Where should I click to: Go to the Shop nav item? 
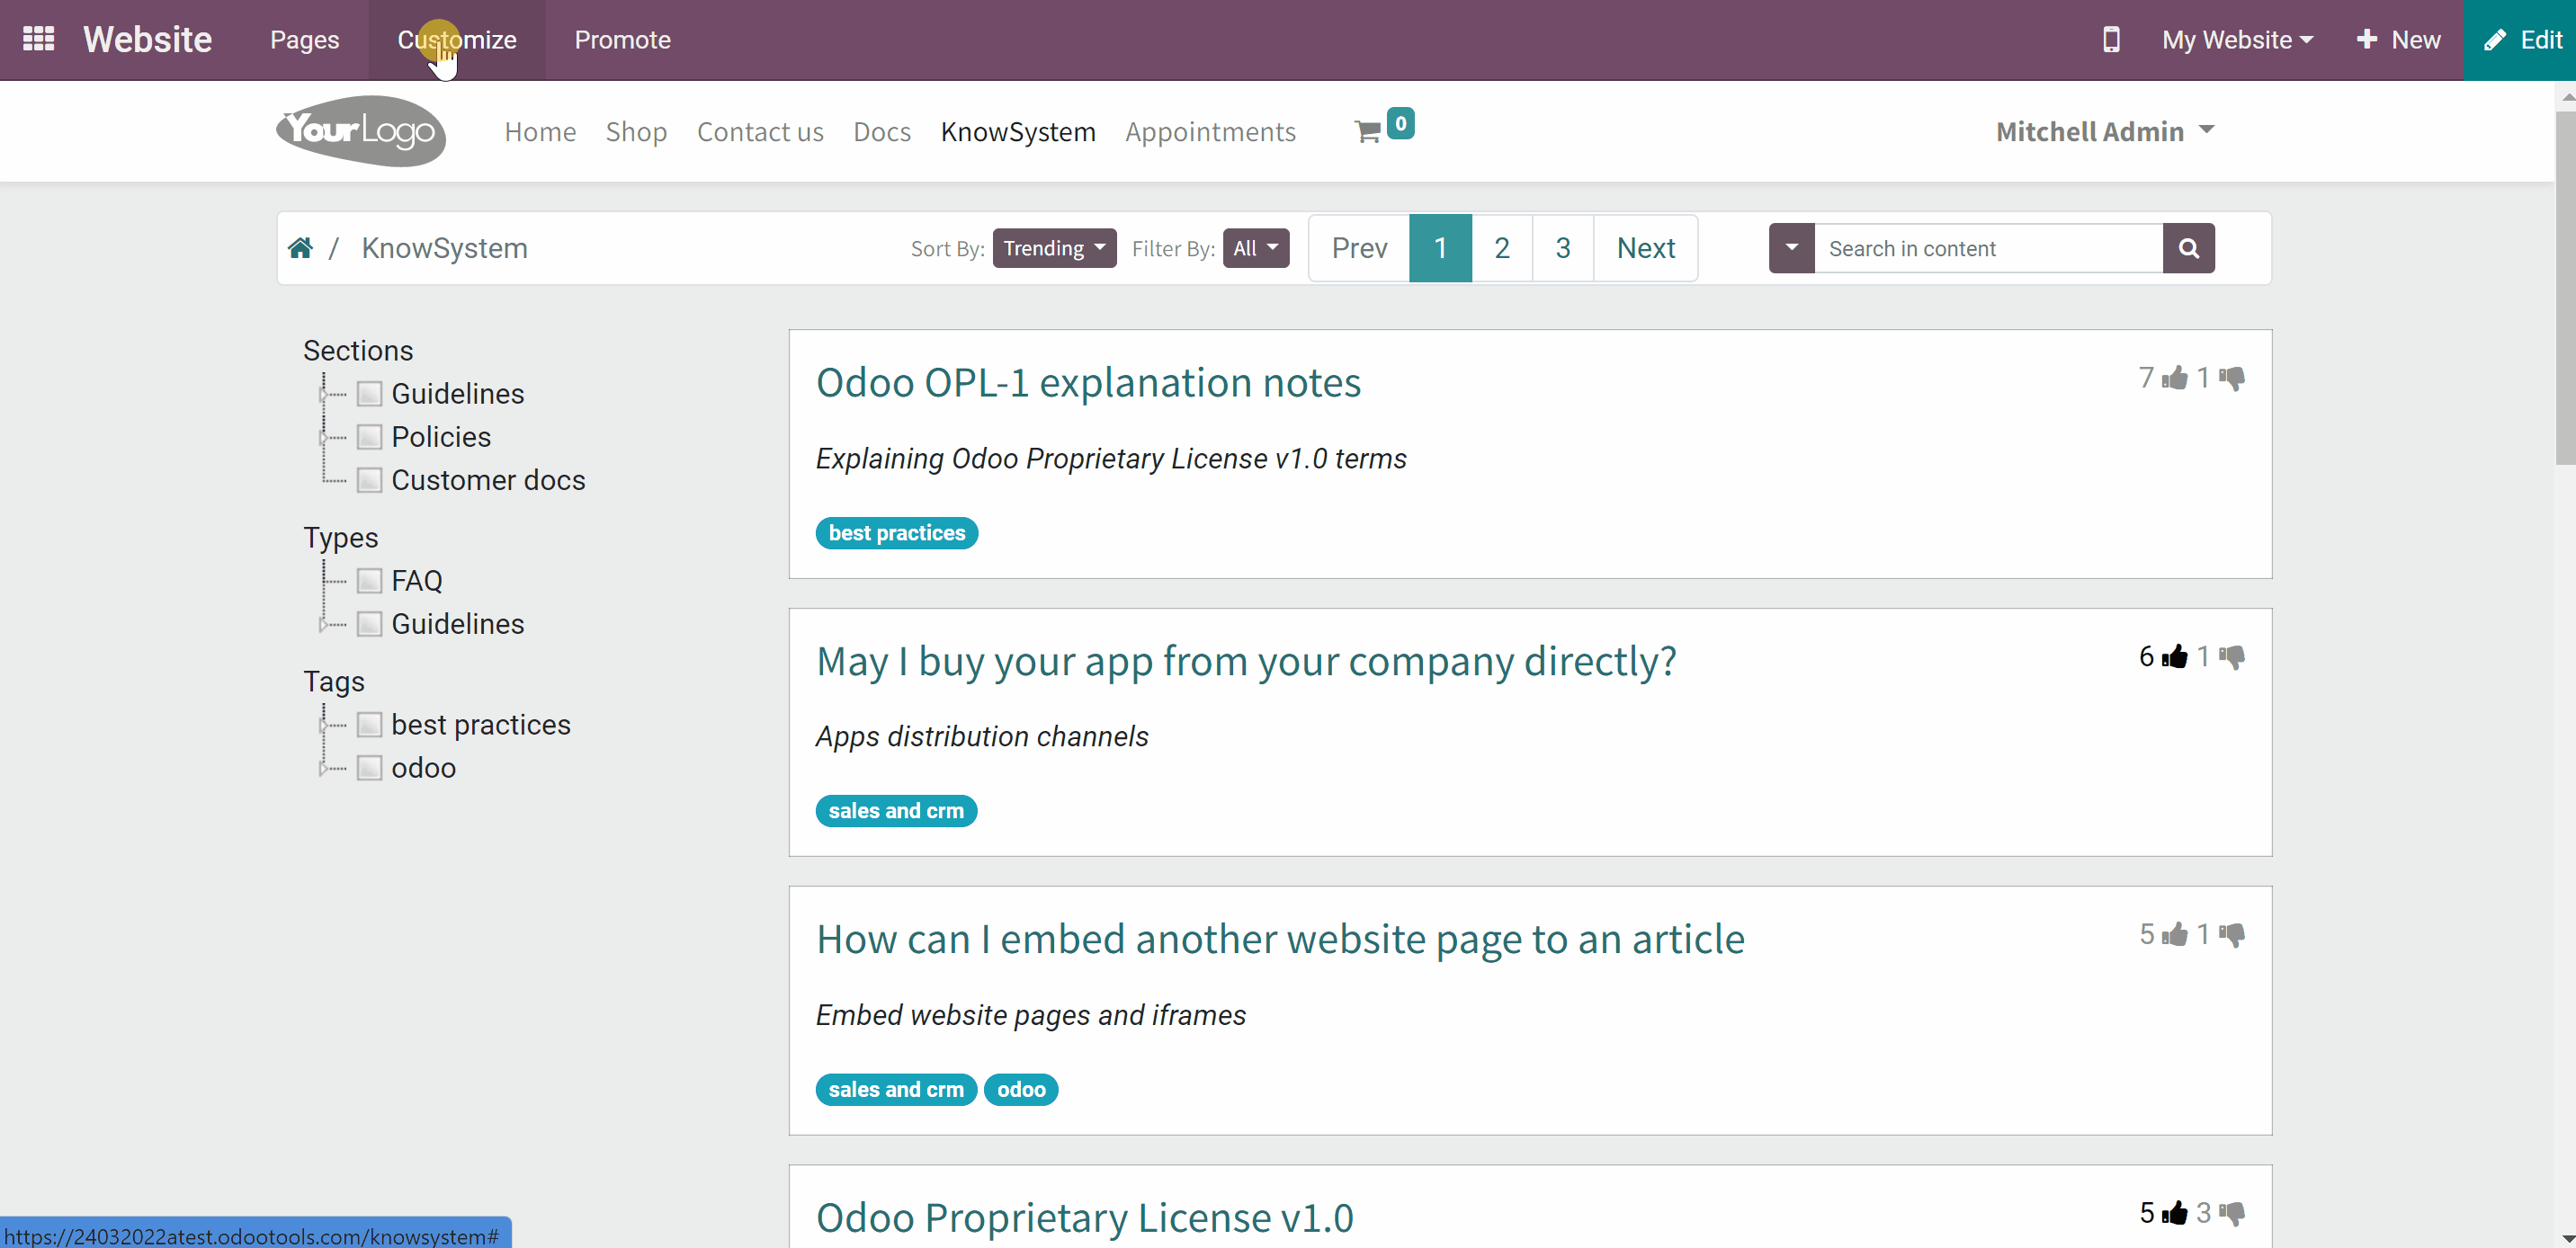pyautogui.click(x=636, y=132)
